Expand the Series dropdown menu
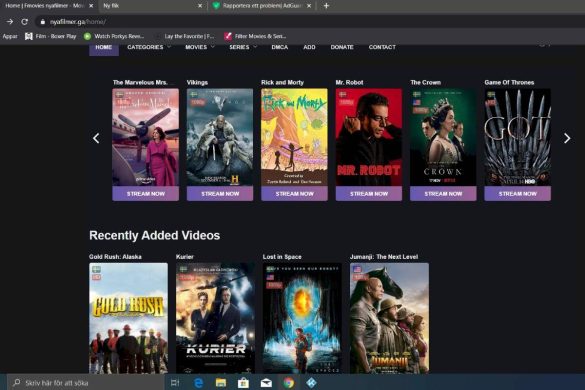This screenshot has height=390, width=585. point(243,47)
